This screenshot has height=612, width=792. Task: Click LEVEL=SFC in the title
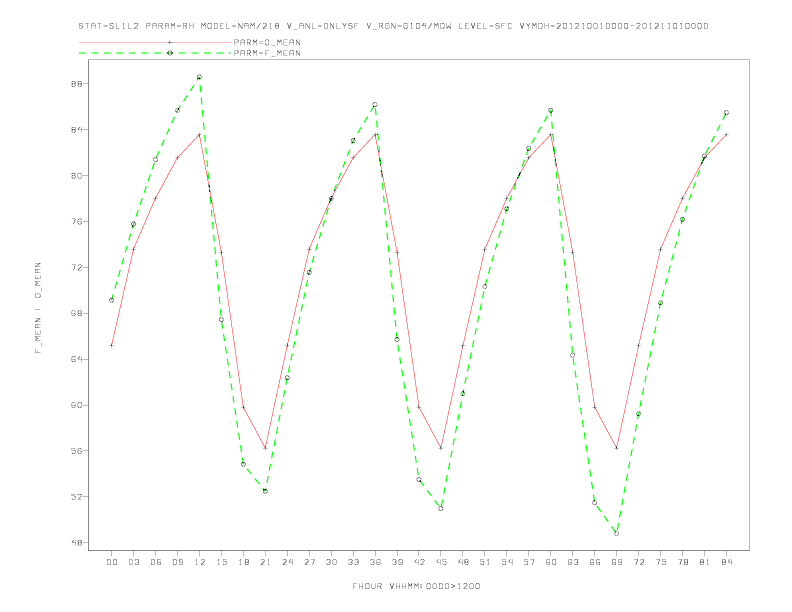tap(485, 26)
